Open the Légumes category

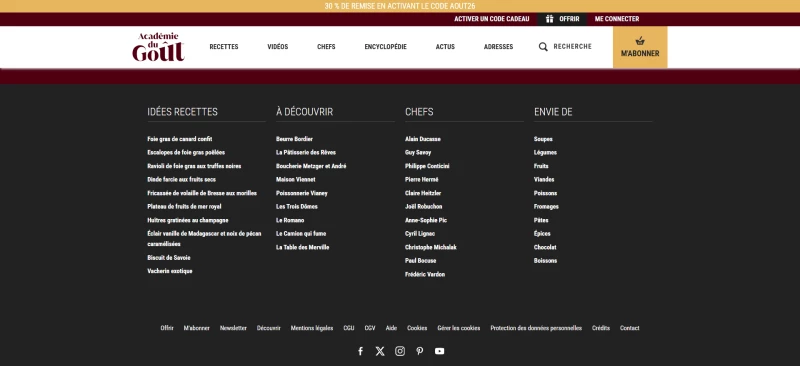coord(545,152)
